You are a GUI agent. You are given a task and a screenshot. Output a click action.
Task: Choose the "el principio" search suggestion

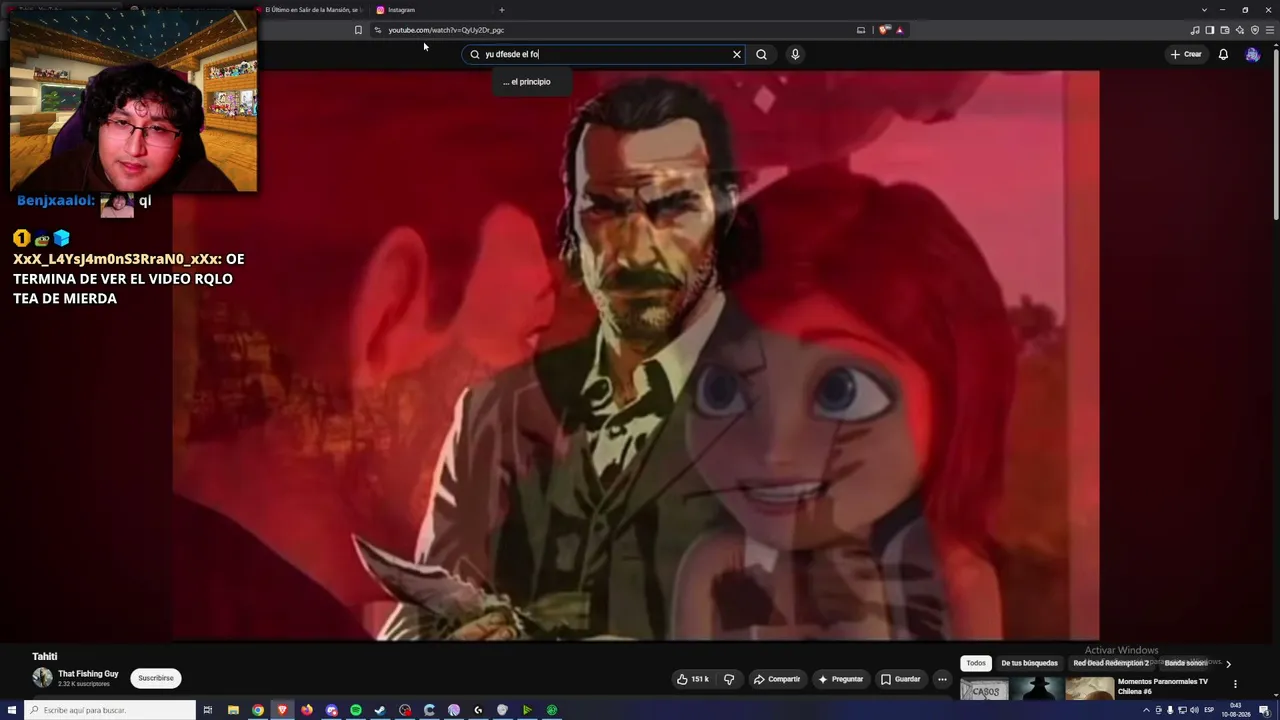coord(531,82)
